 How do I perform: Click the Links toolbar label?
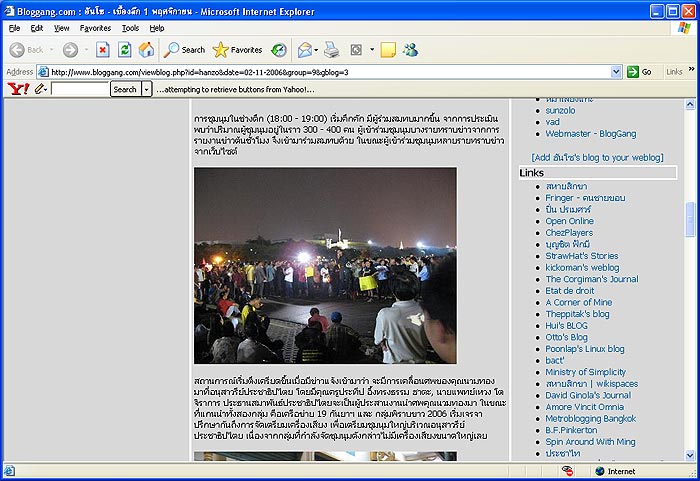674,72
